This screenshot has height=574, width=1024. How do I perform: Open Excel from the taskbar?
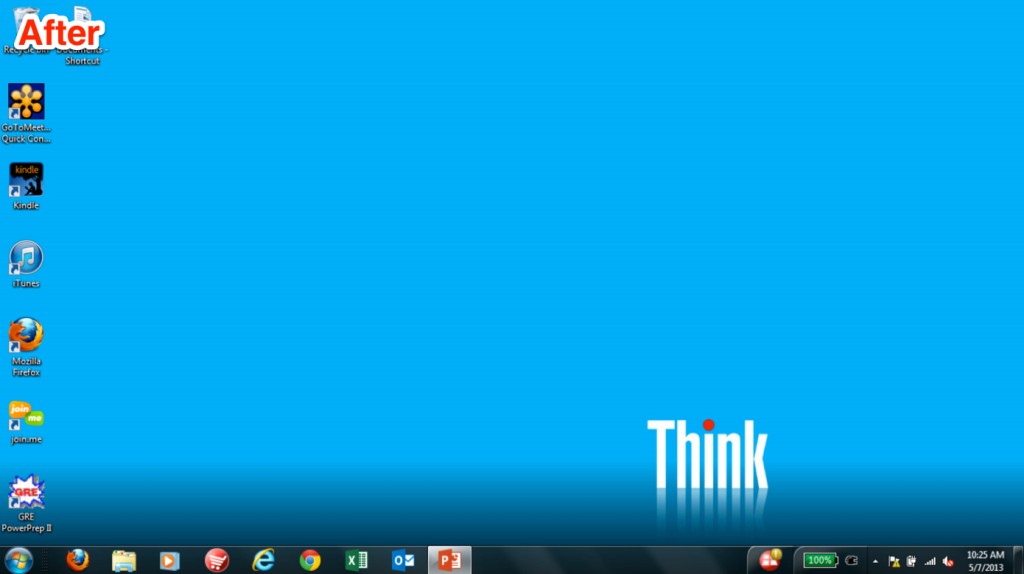[356, 560]
